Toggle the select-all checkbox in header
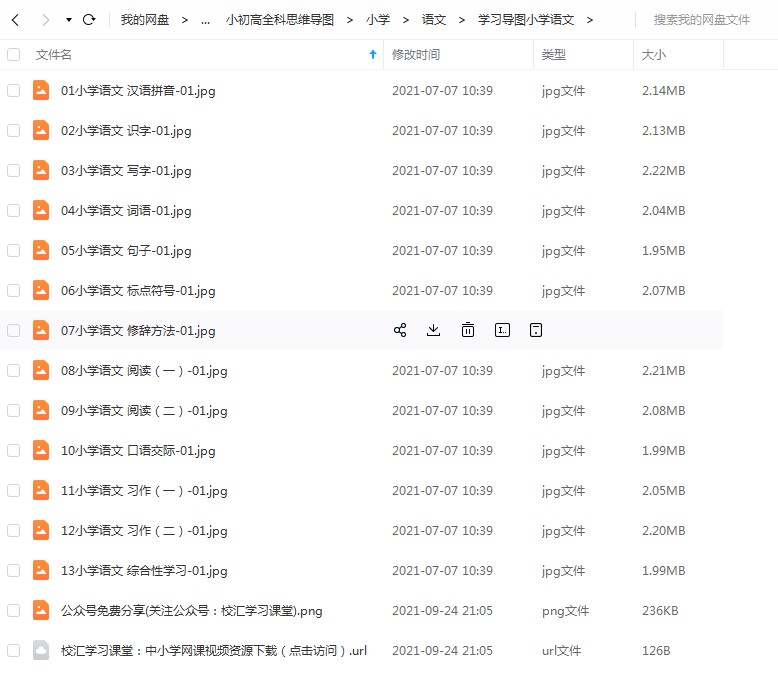Image resolution: width=778 pixels, height=676 pixels. click(14, 55)
